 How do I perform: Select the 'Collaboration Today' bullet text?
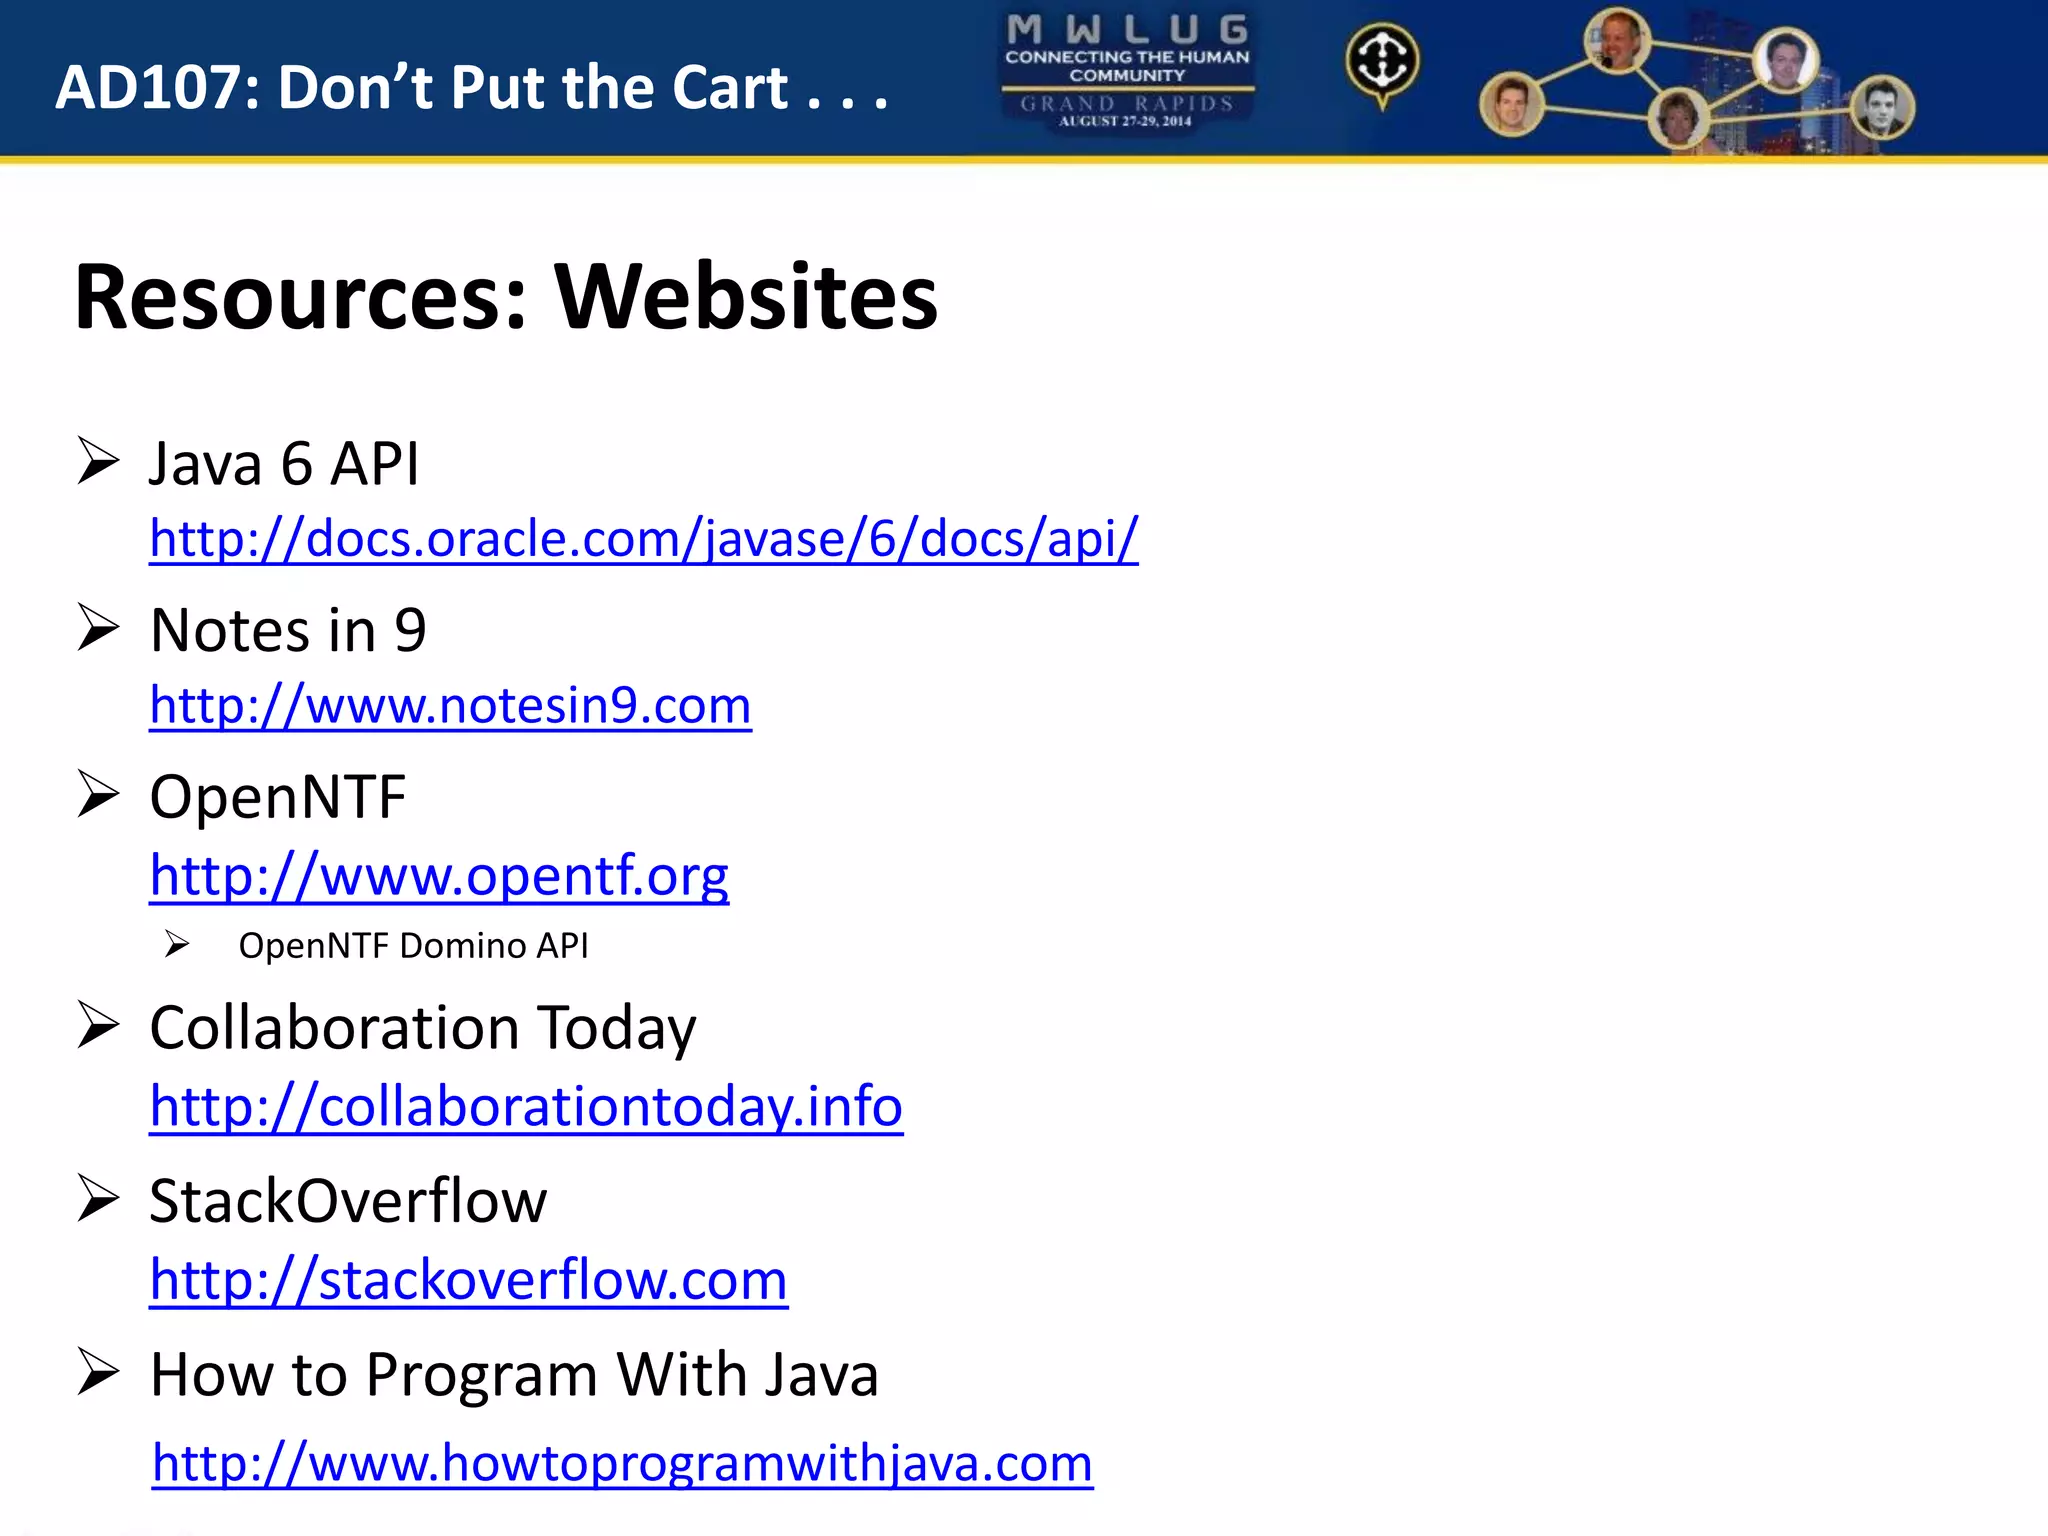pyautogui.click(x=423, y=1028)
